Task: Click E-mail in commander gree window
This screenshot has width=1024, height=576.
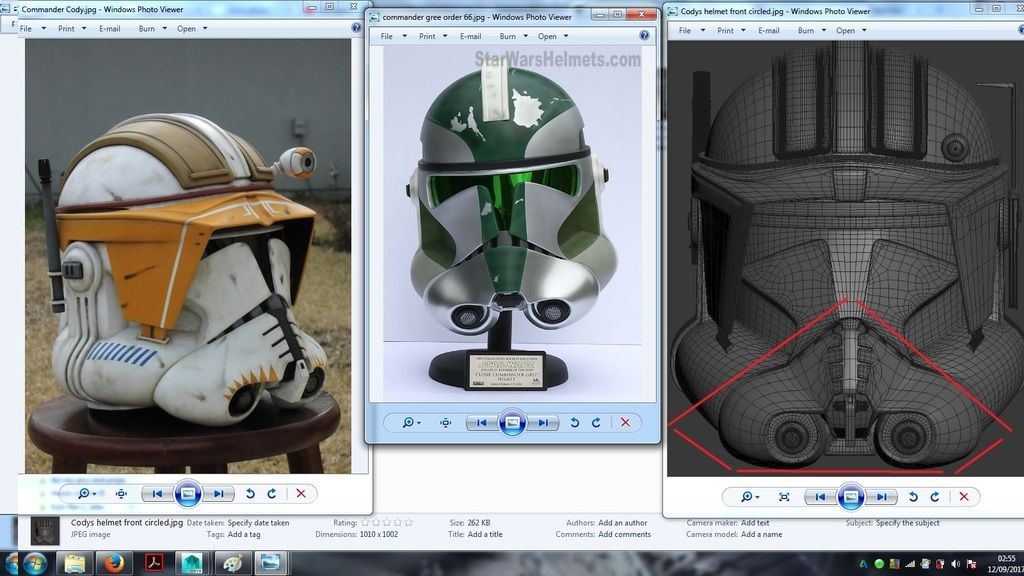Action: [x=470, y=37]
